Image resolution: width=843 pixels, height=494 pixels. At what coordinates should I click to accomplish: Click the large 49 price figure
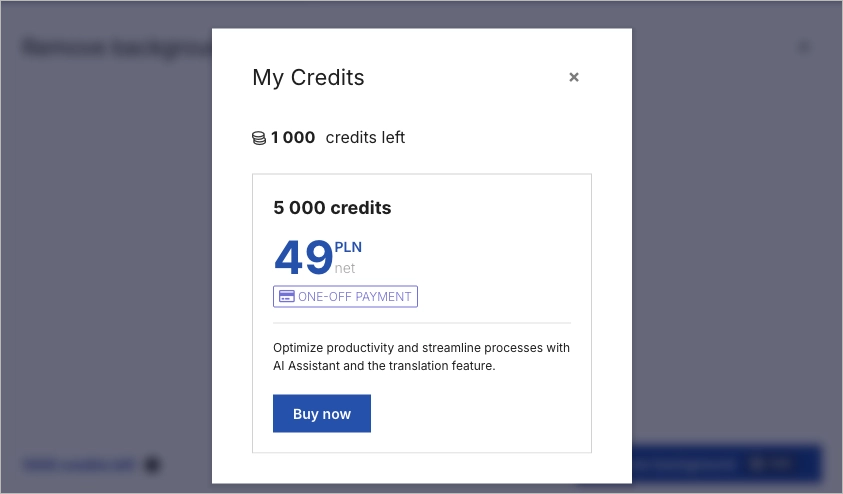303,258
